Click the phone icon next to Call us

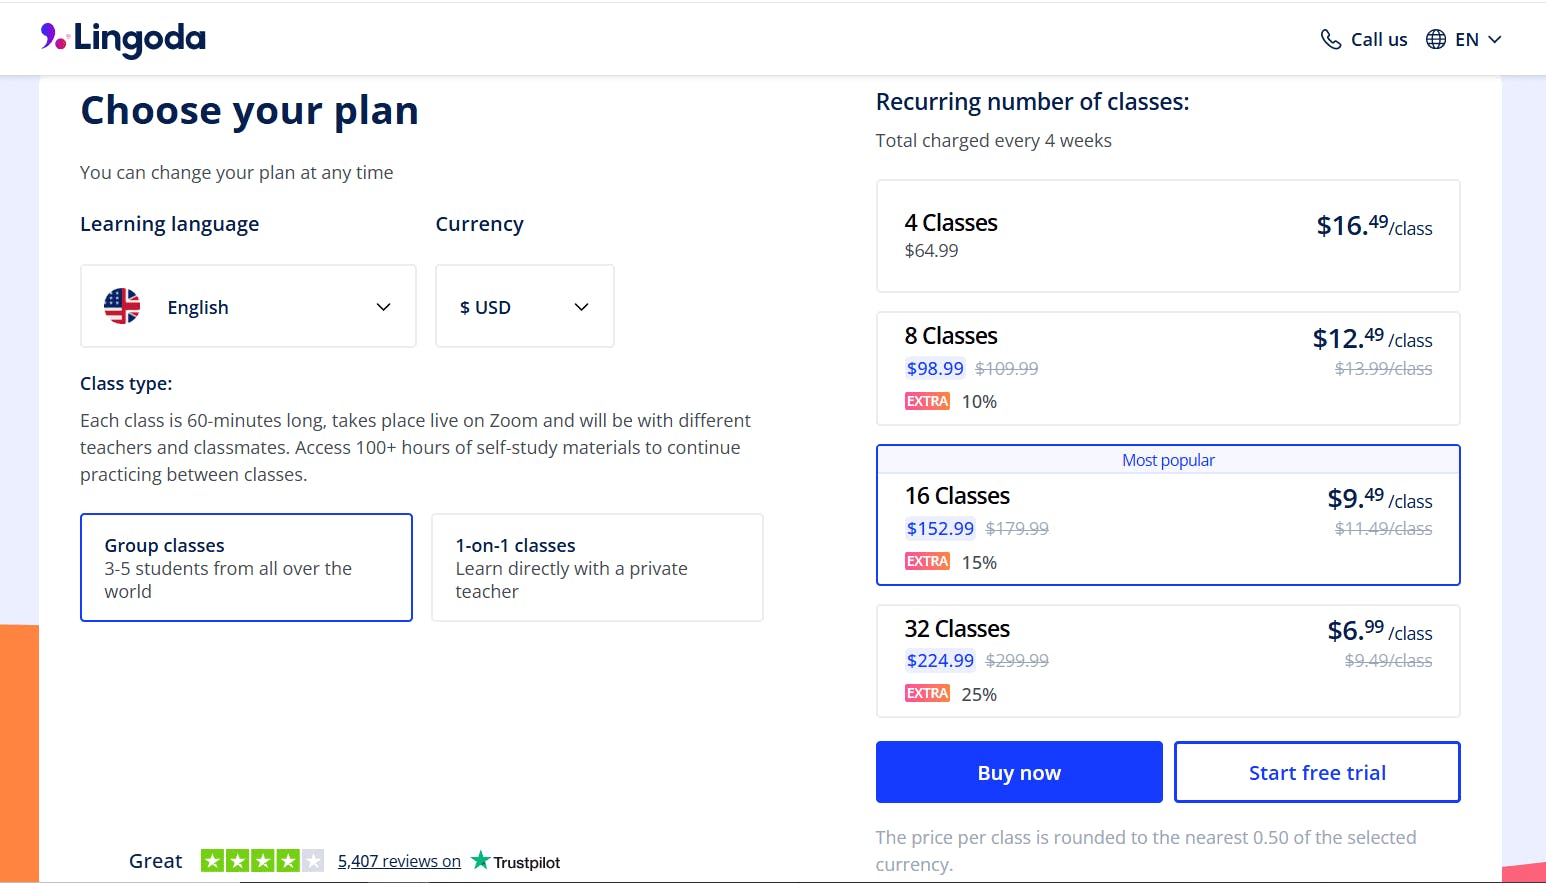[1330, 38]
